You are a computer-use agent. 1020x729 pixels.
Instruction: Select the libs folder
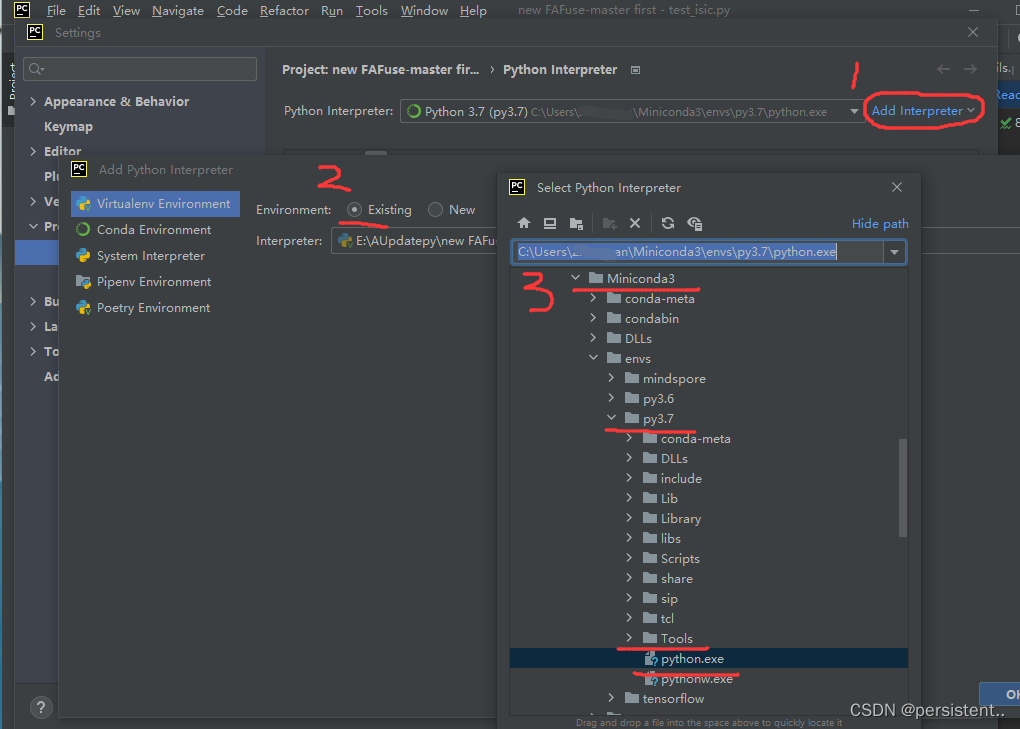[x=670, y=538]
